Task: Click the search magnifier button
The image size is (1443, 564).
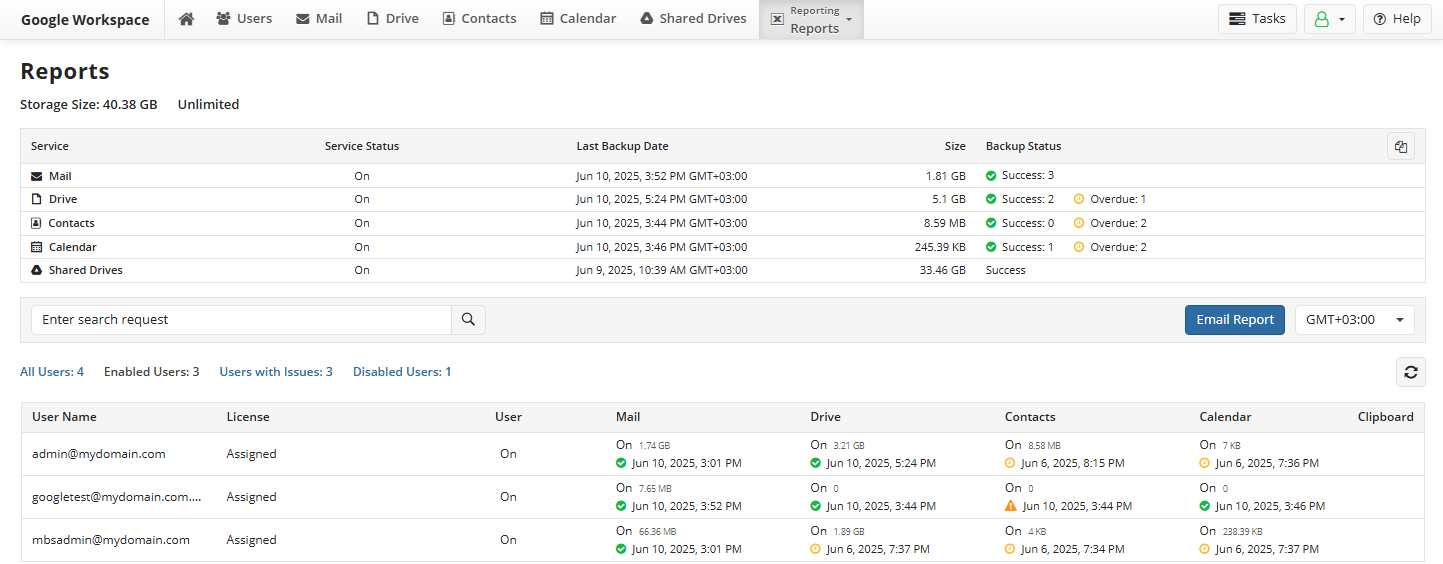Action: [468, 320]
